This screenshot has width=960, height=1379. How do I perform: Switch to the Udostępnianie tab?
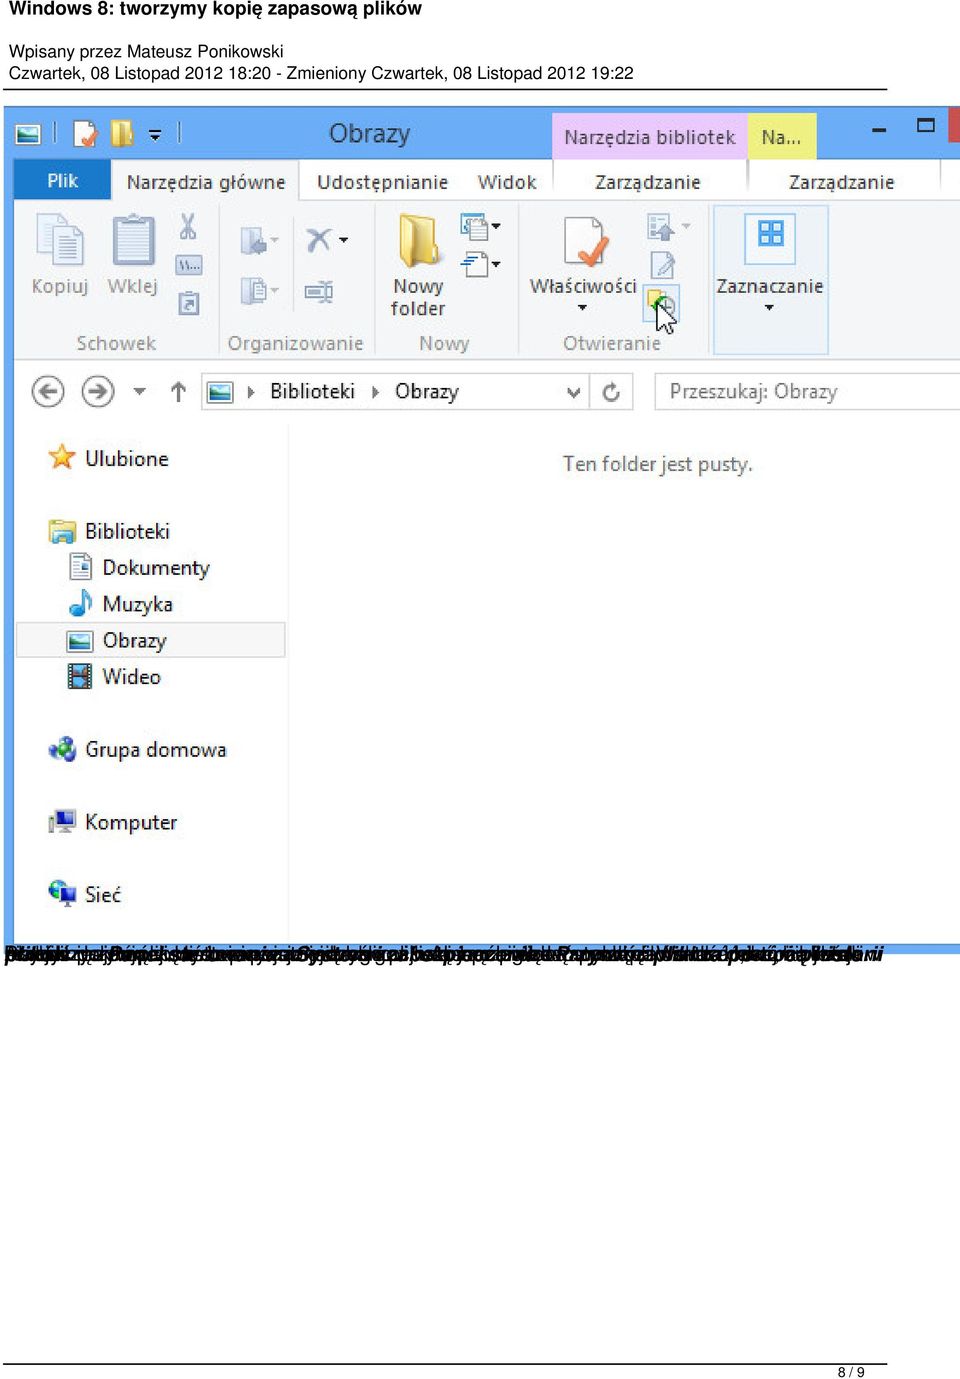(382, 182)
